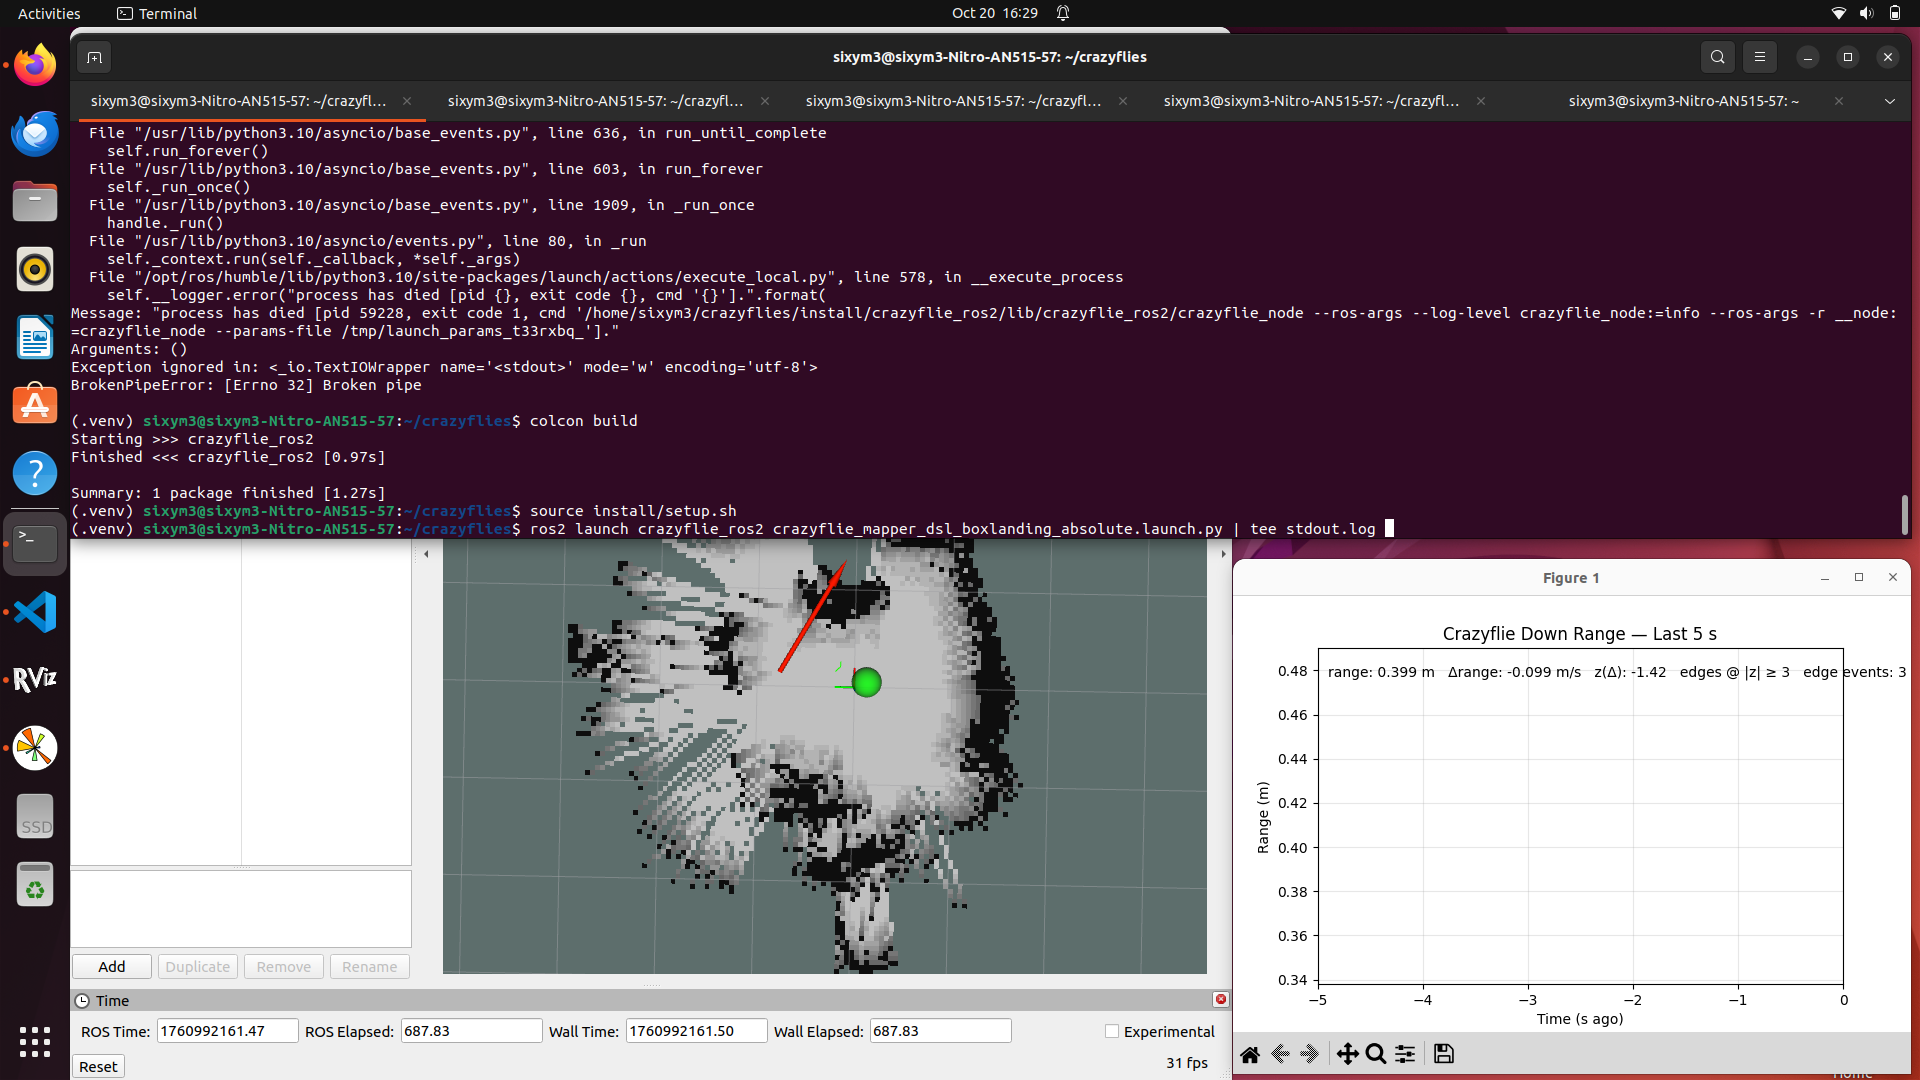Click the matplotlib Forward arrow icon

1310,1054
